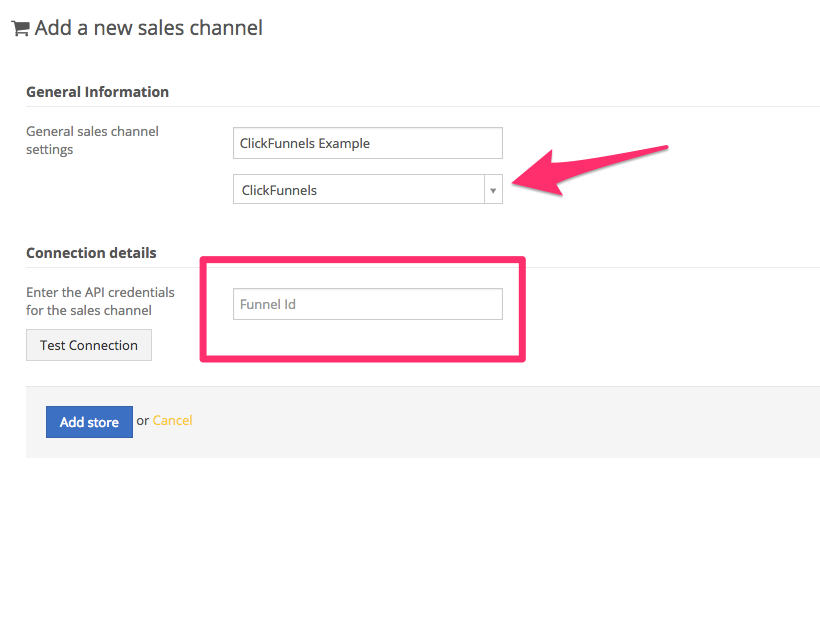Click the Enter the API credentials label
The height and width of the screenshot is (636, 820).
point(100,301)
